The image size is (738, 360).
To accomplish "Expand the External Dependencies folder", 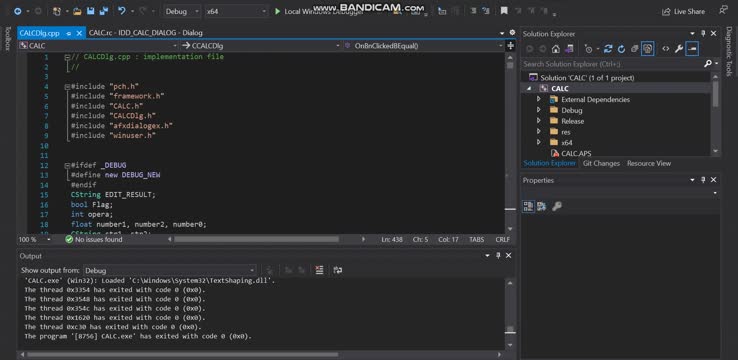I will click(539, 99).
